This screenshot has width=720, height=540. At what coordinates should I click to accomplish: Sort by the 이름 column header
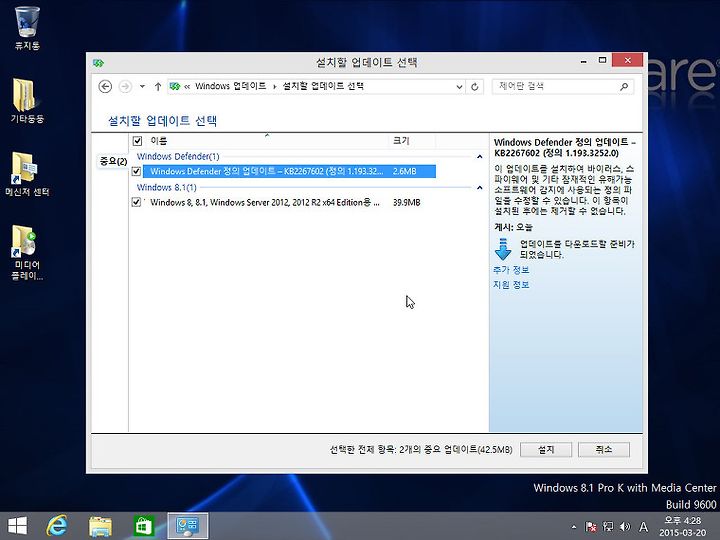pos(259,141)
